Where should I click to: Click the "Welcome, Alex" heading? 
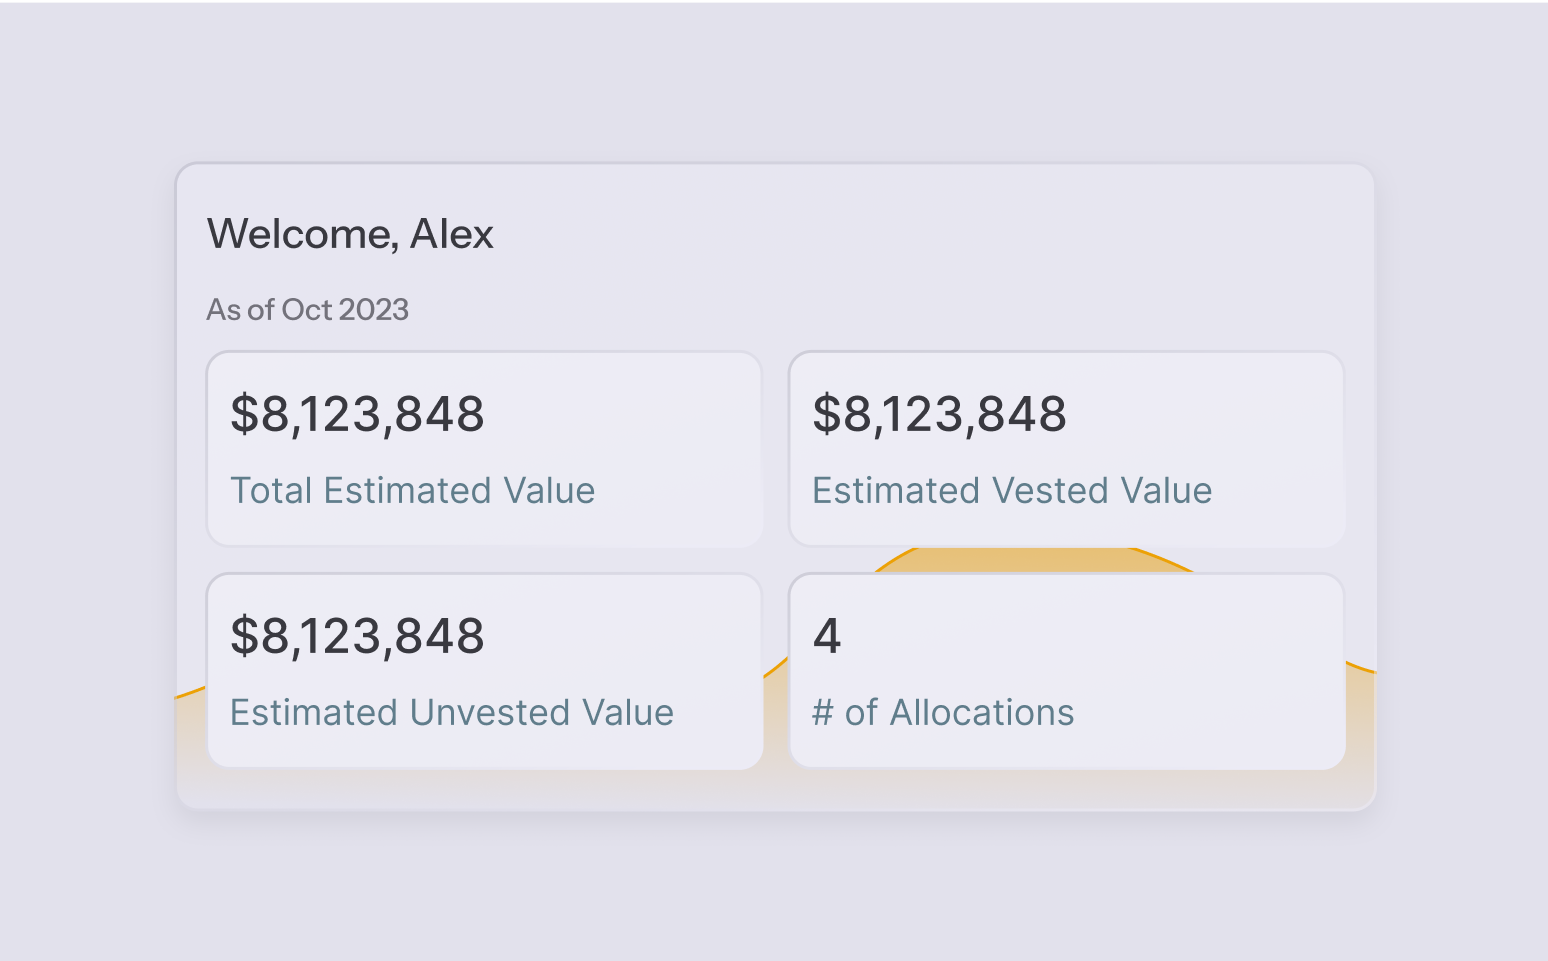point(350,235)
